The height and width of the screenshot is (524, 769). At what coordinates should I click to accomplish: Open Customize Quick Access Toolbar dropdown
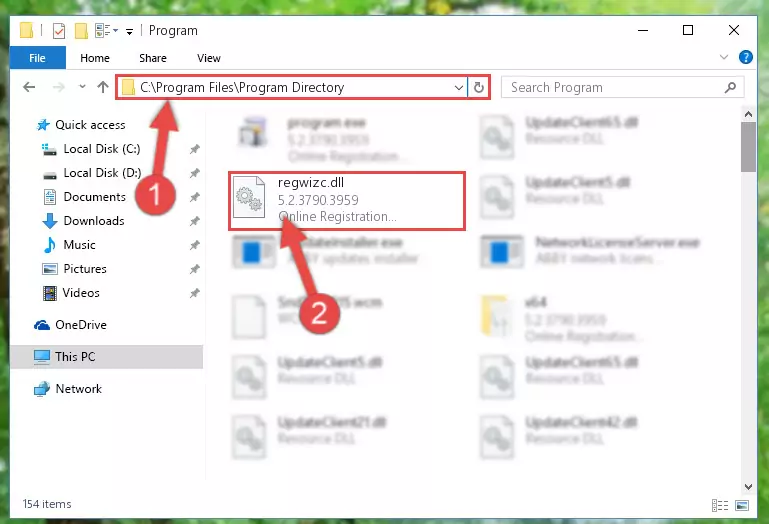click(x=129, y=32)
